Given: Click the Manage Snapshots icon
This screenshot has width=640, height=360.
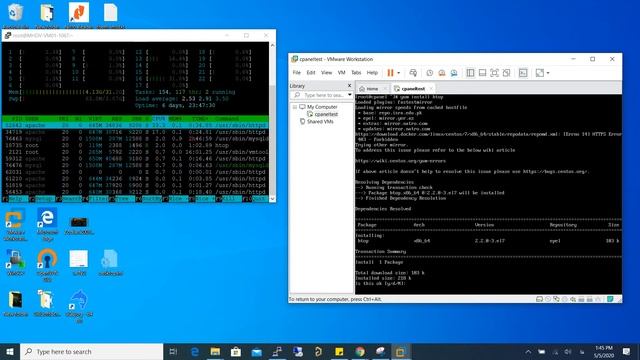Looking at the screenshot, I should [454, 73].
